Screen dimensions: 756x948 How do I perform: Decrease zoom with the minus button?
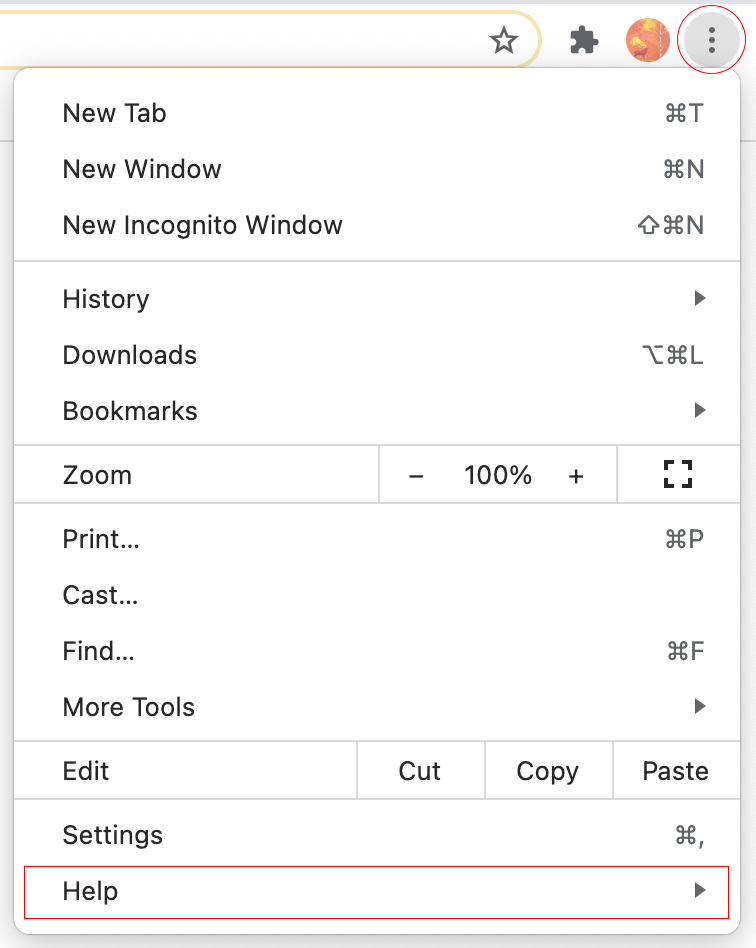(x=416, y=476)
